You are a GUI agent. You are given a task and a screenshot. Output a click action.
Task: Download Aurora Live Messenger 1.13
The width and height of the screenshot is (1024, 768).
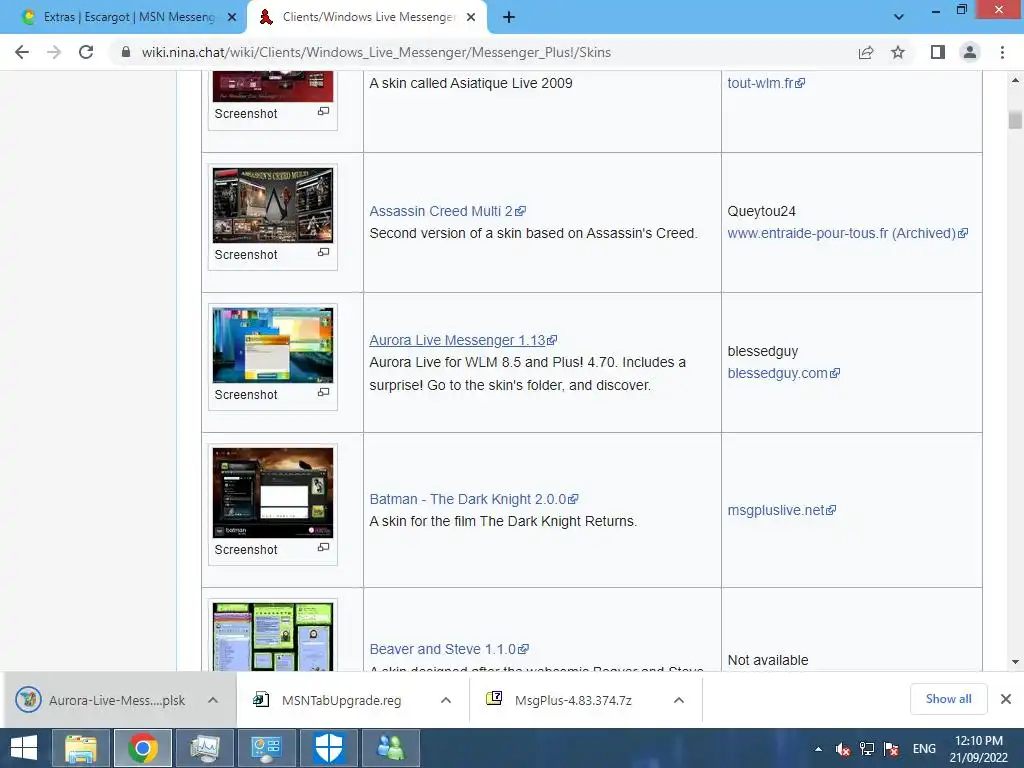pyautogui.click(x=463, y=340)
